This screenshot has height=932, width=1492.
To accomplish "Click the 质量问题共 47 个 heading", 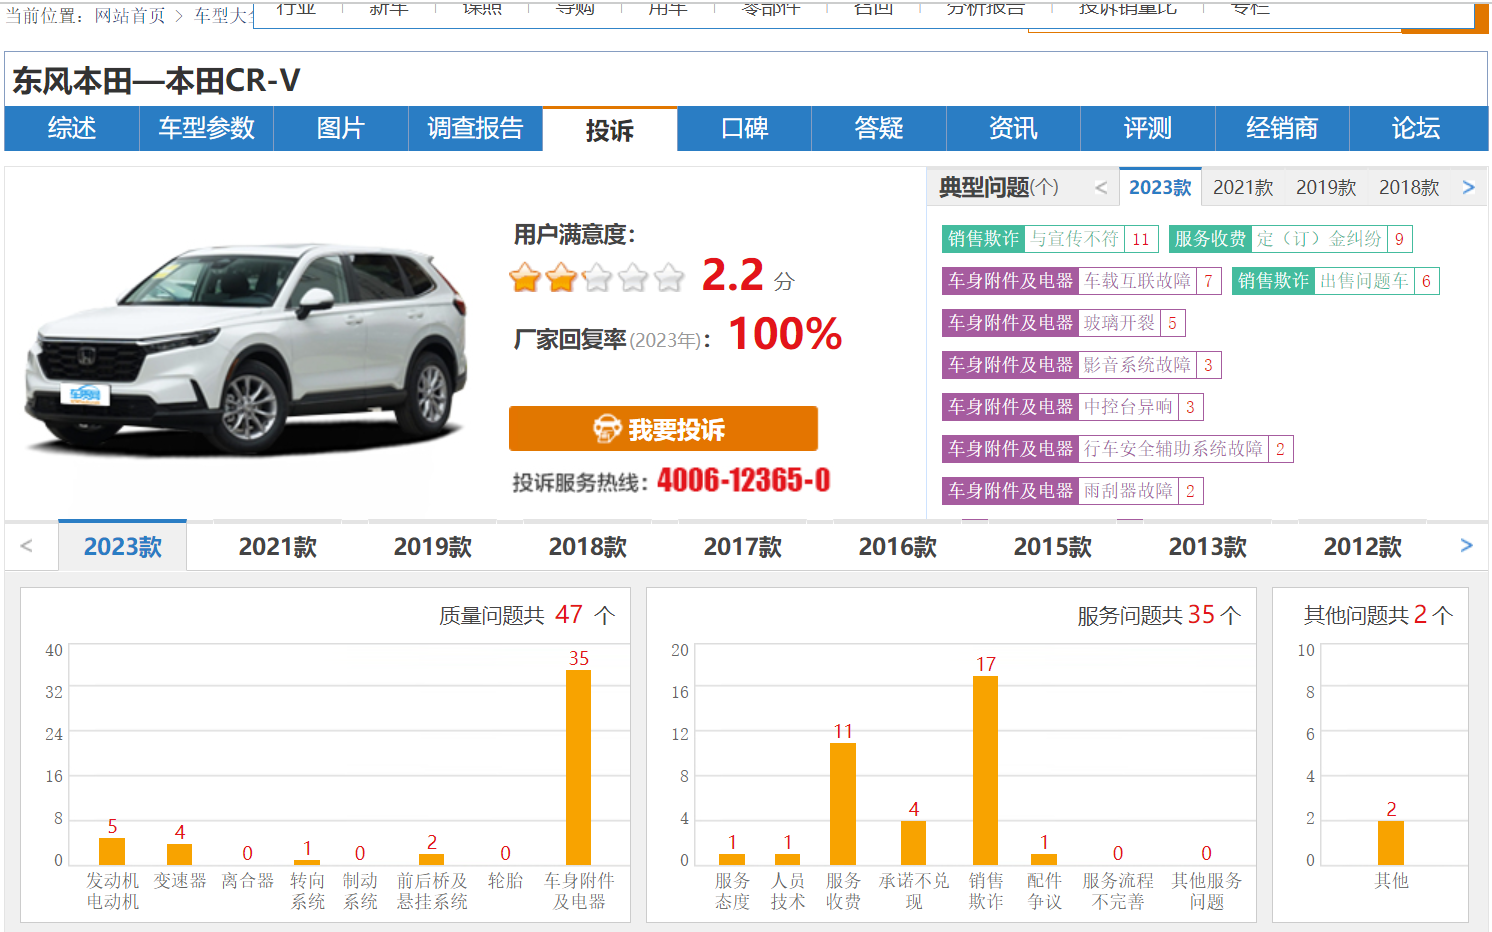I will click(x=527, y=615).
